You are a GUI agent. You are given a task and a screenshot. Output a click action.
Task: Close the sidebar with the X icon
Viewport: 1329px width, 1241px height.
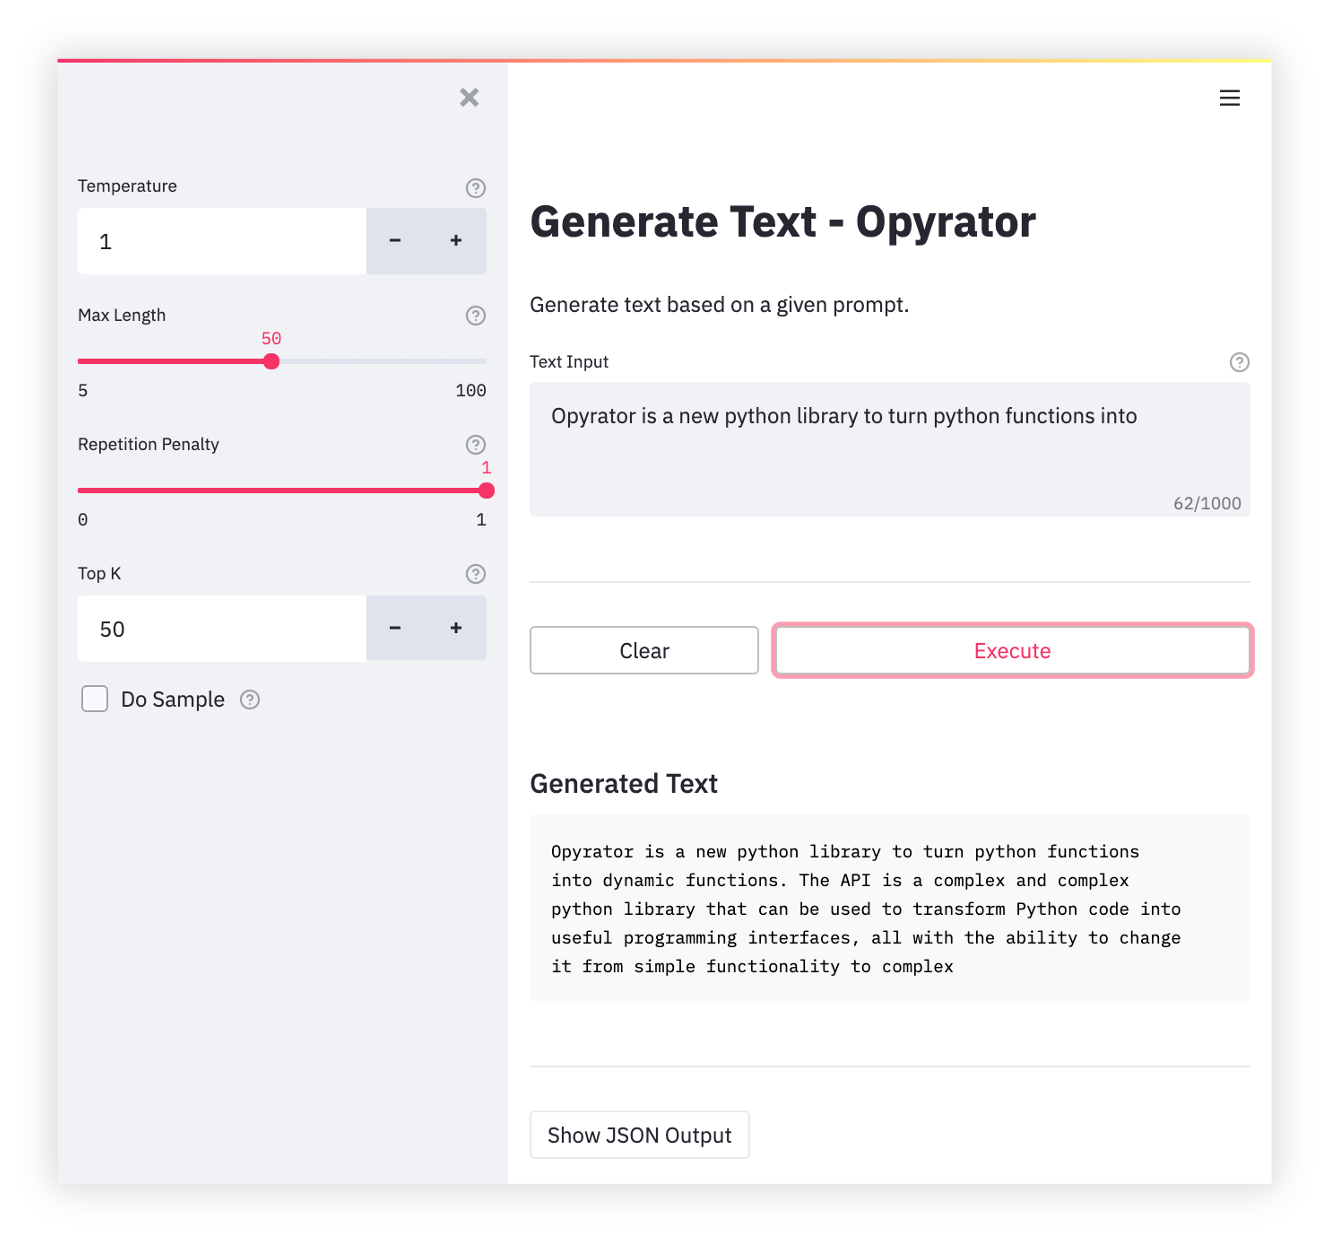[x=469, y=97]
